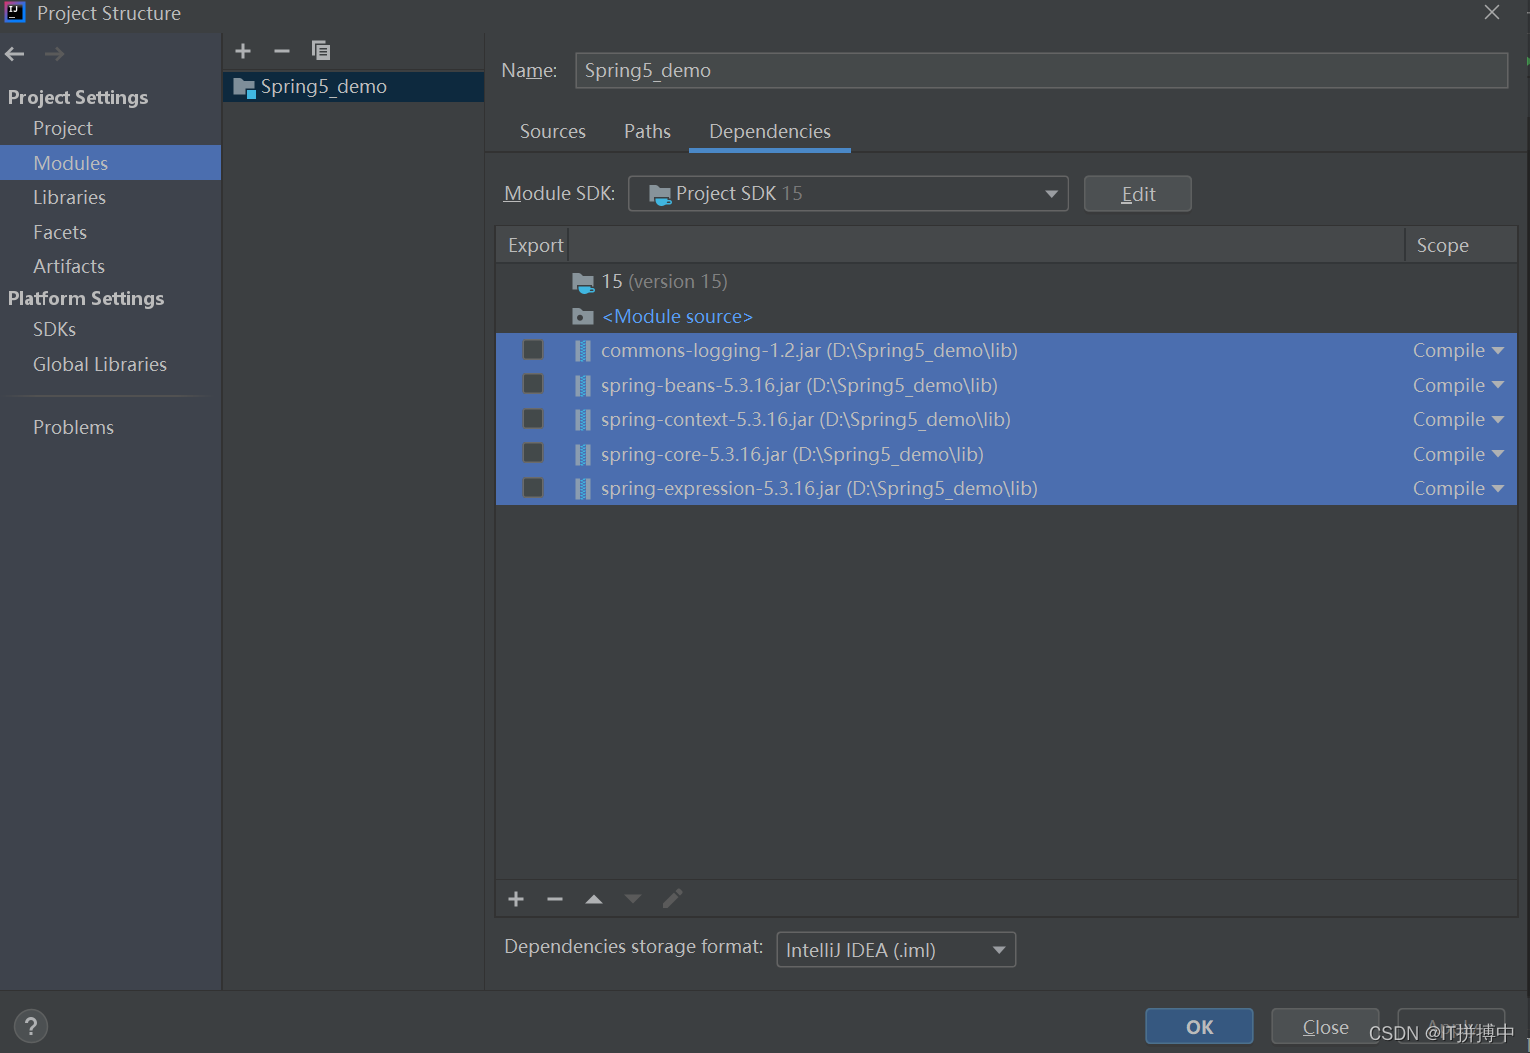
Task: Add a new module with plus icon
Action: (x=243, y=51)
